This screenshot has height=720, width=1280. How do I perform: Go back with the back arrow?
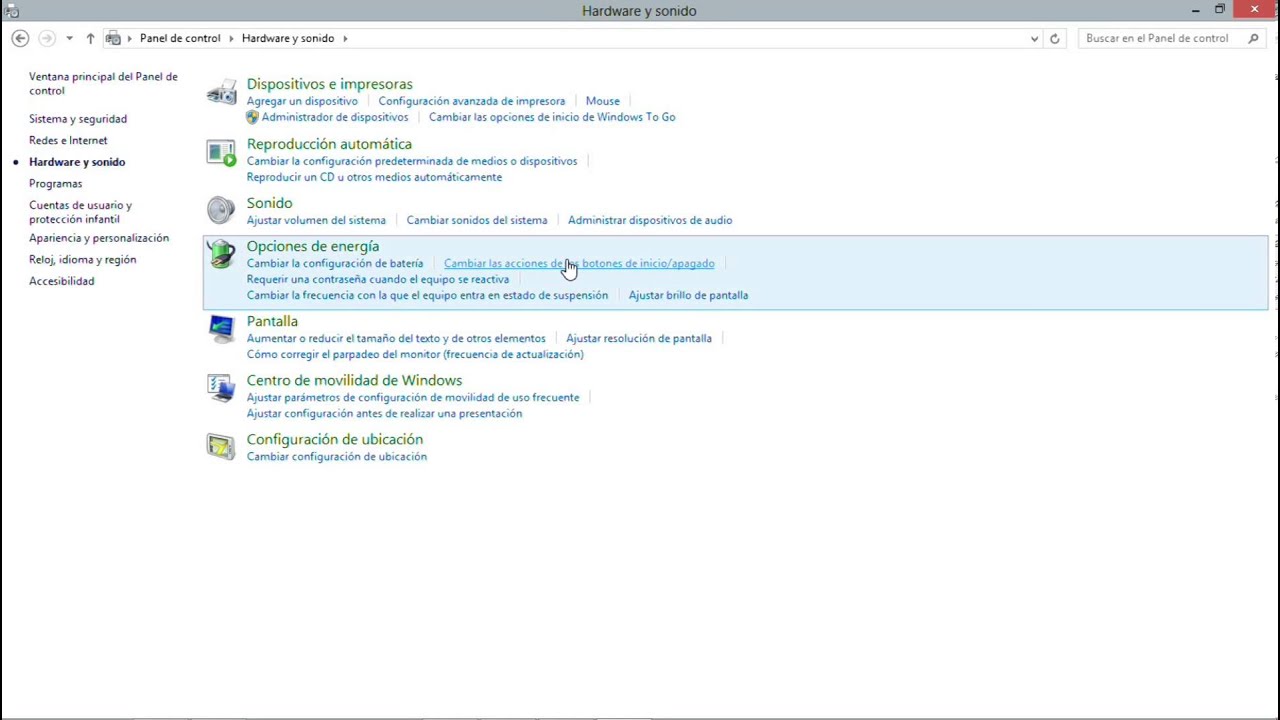pos(20,38)
